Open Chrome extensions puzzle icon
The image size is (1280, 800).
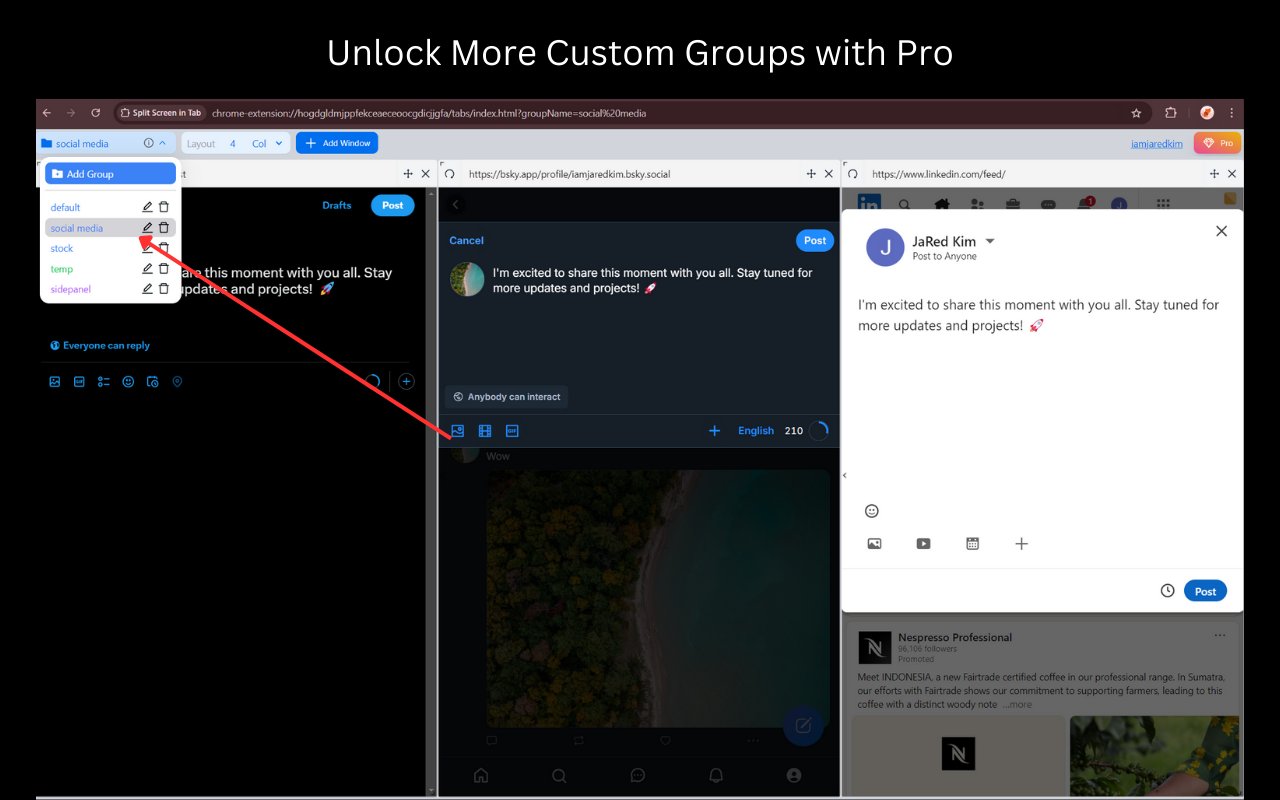[x=1171, y=113]
